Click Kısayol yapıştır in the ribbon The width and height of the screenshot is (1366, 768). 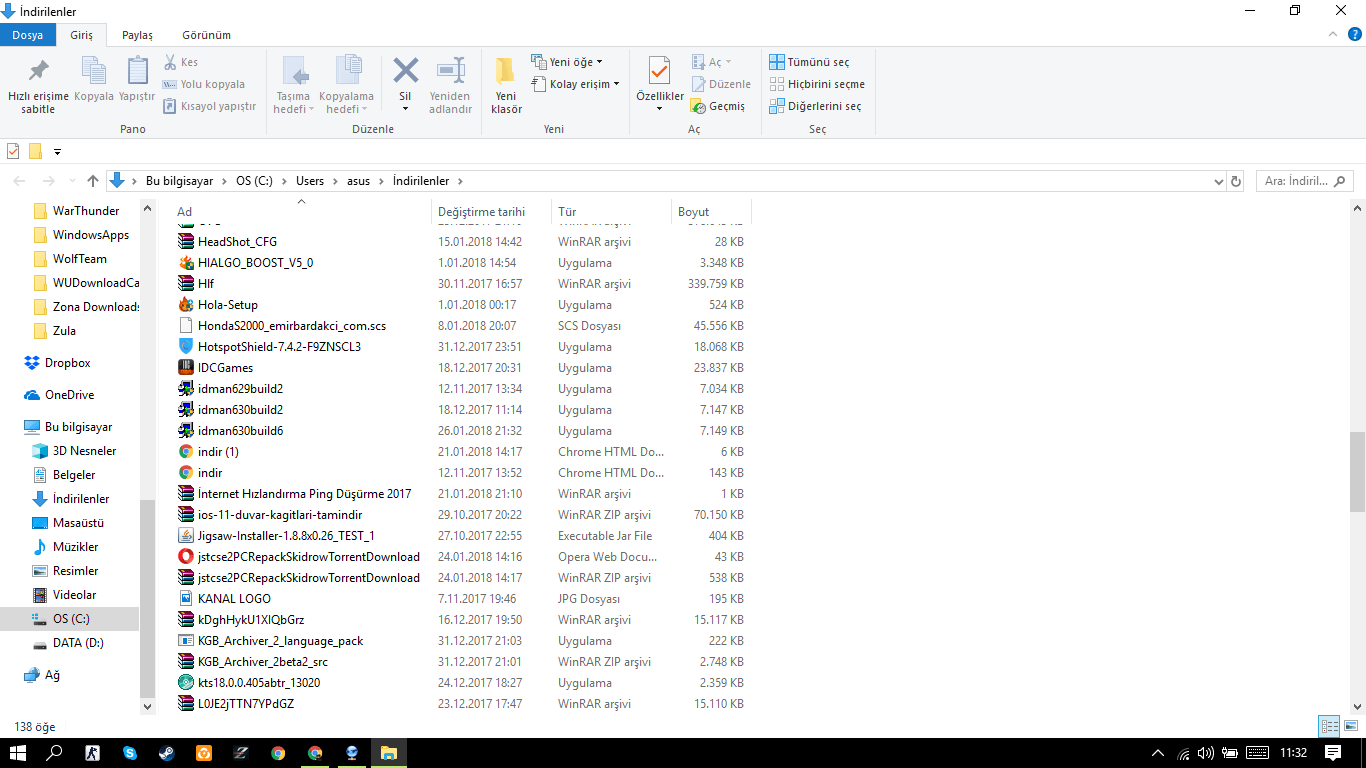coord(209,106)
